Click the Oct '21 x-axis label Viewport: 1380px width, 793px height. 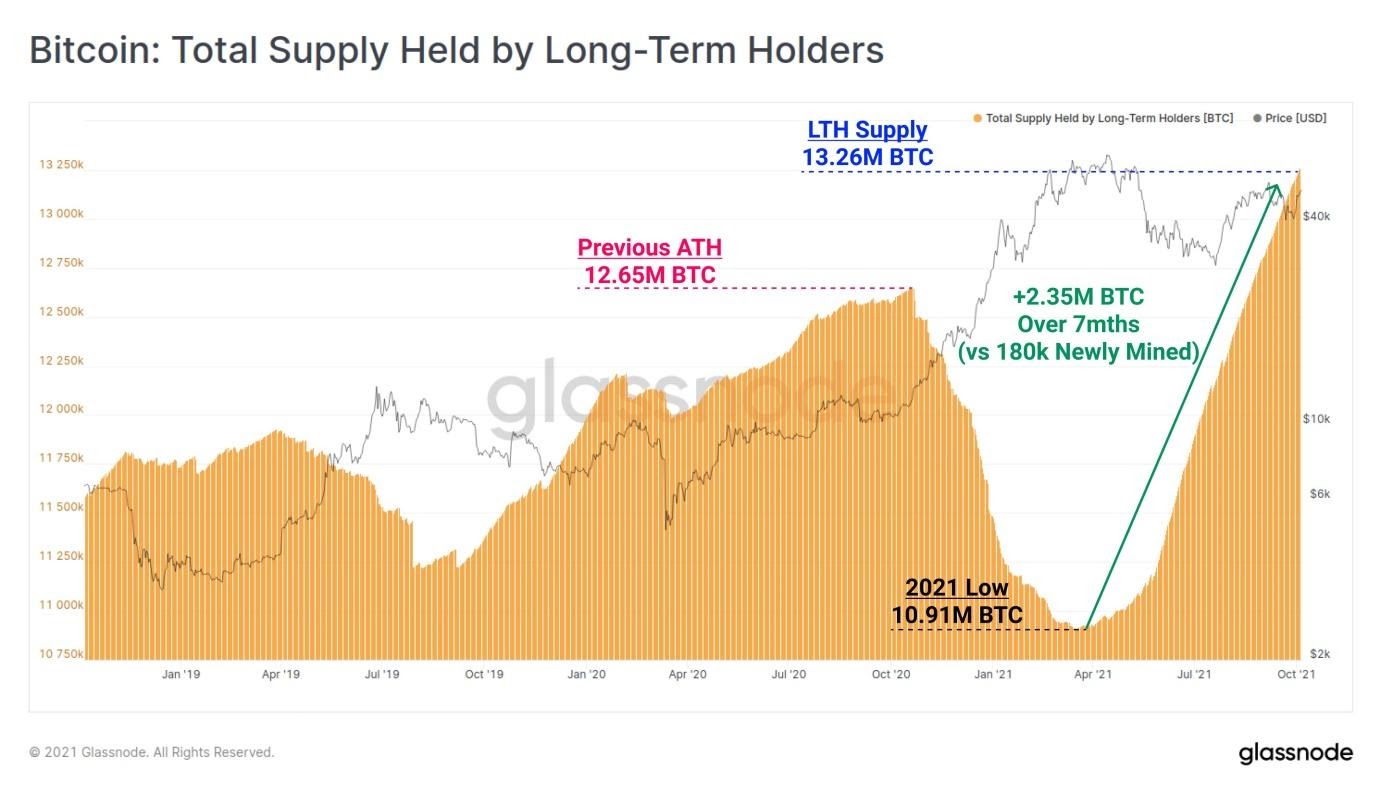pyautogui.click(x=1297, y=675)
